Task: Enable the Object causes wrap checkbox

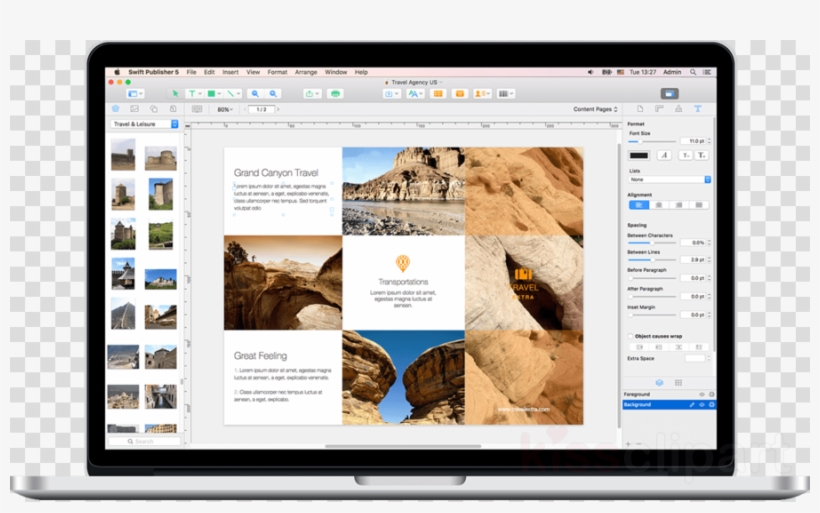Action: click(x=630, y=336)
